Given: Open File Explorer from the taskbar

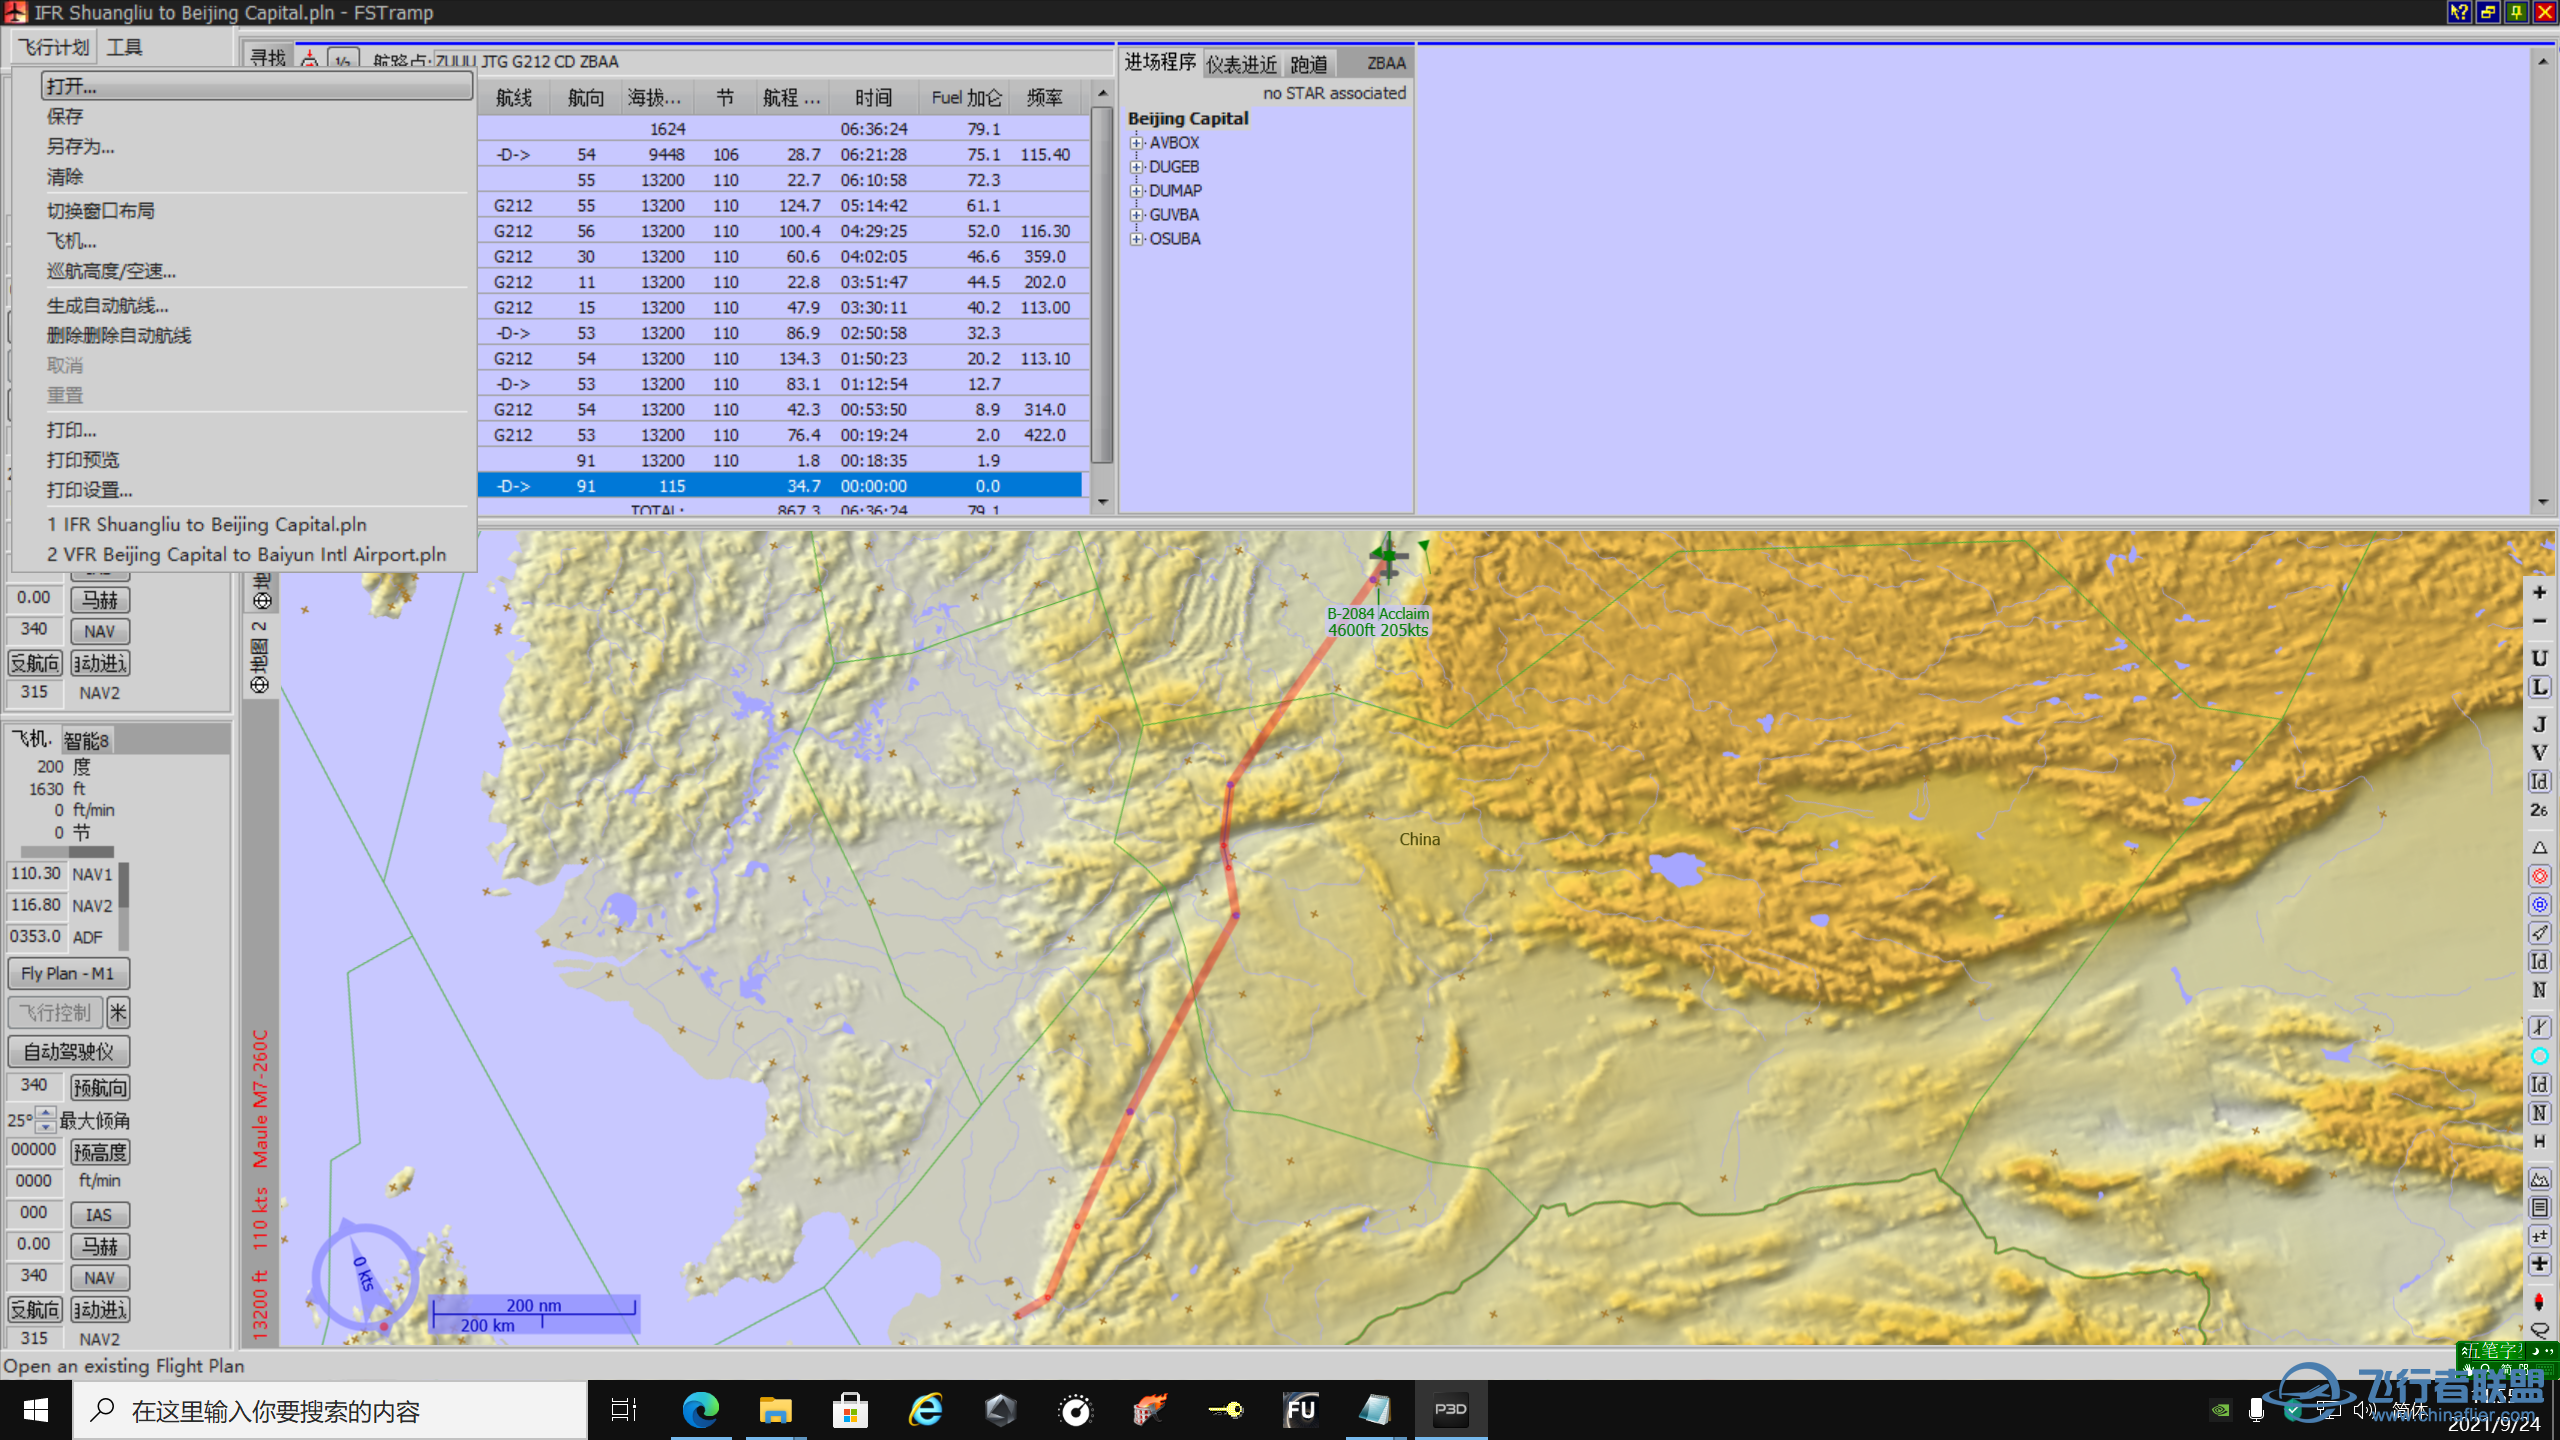Looking at the screenshot, I should click(x=775, y=1410).
